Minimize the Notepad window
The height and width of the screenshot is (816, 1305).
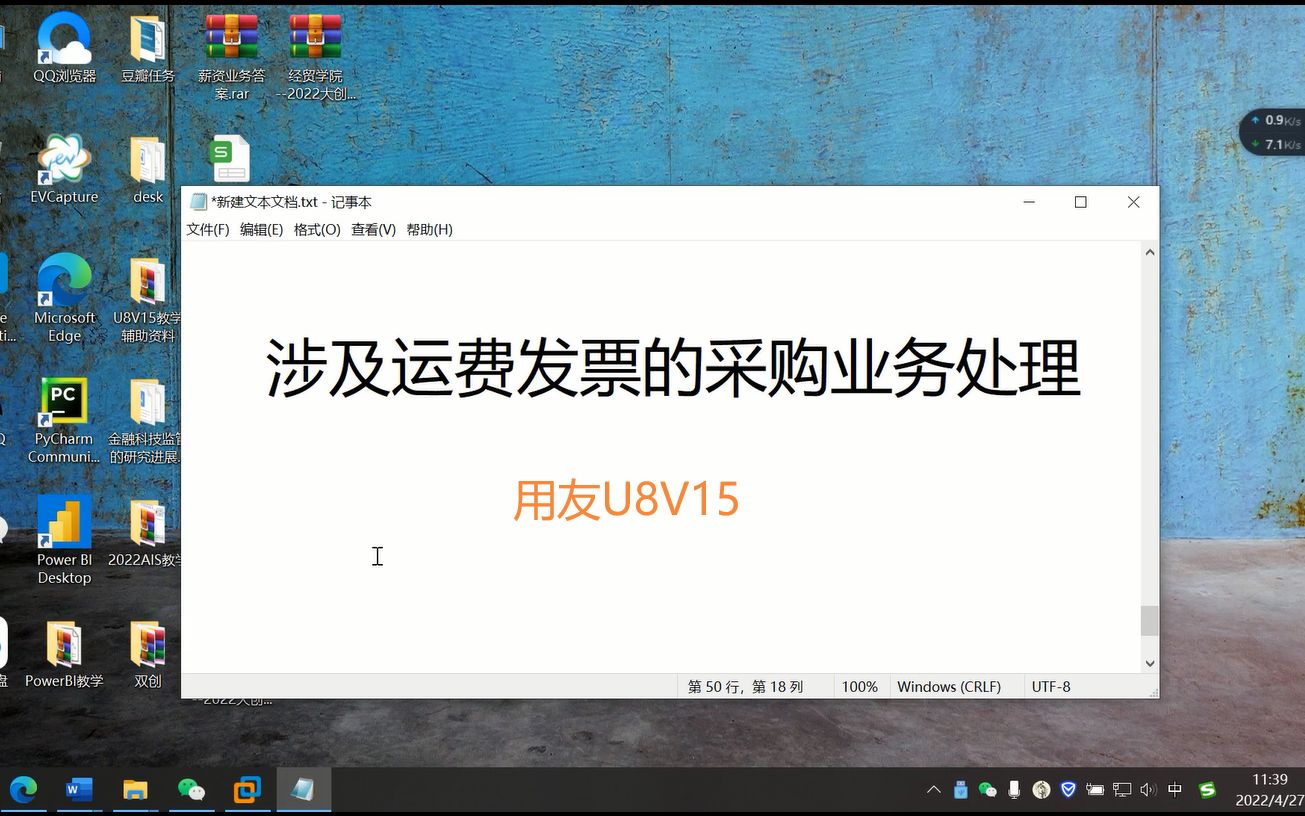point(1028,202)
